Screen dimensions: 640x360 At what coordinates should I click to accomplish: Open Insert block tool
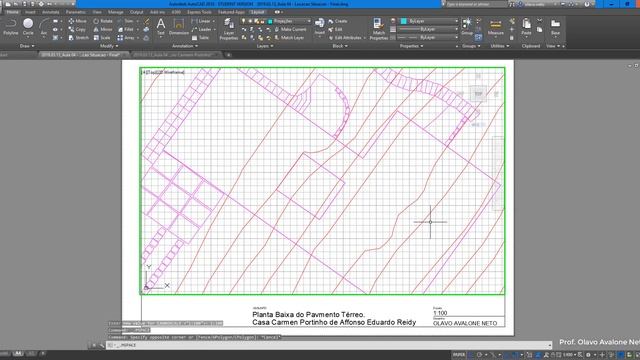point(320,27)
